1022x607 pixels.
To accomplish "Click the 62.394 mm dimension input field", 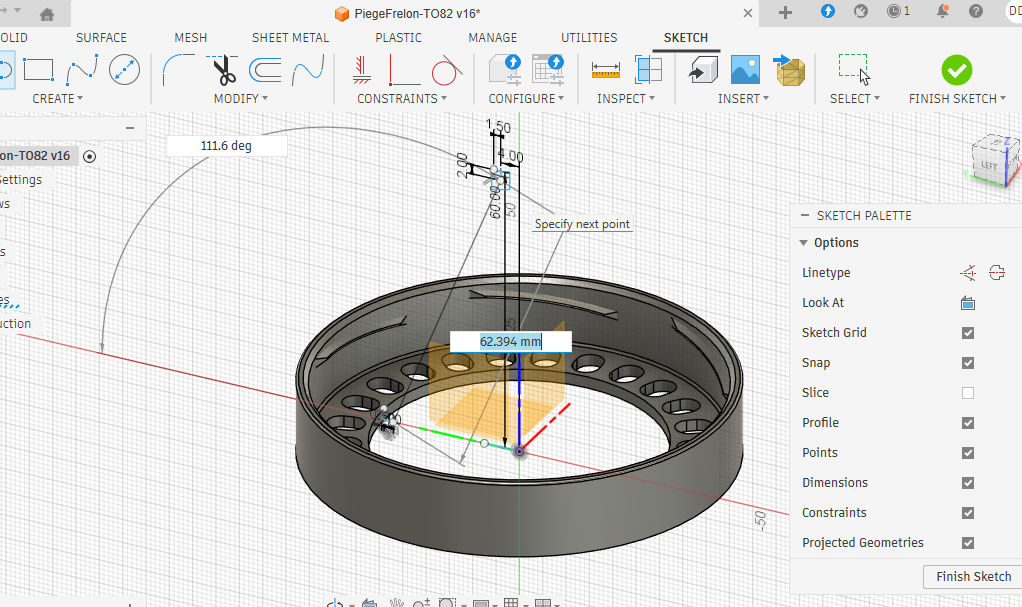I will point(510,342).
